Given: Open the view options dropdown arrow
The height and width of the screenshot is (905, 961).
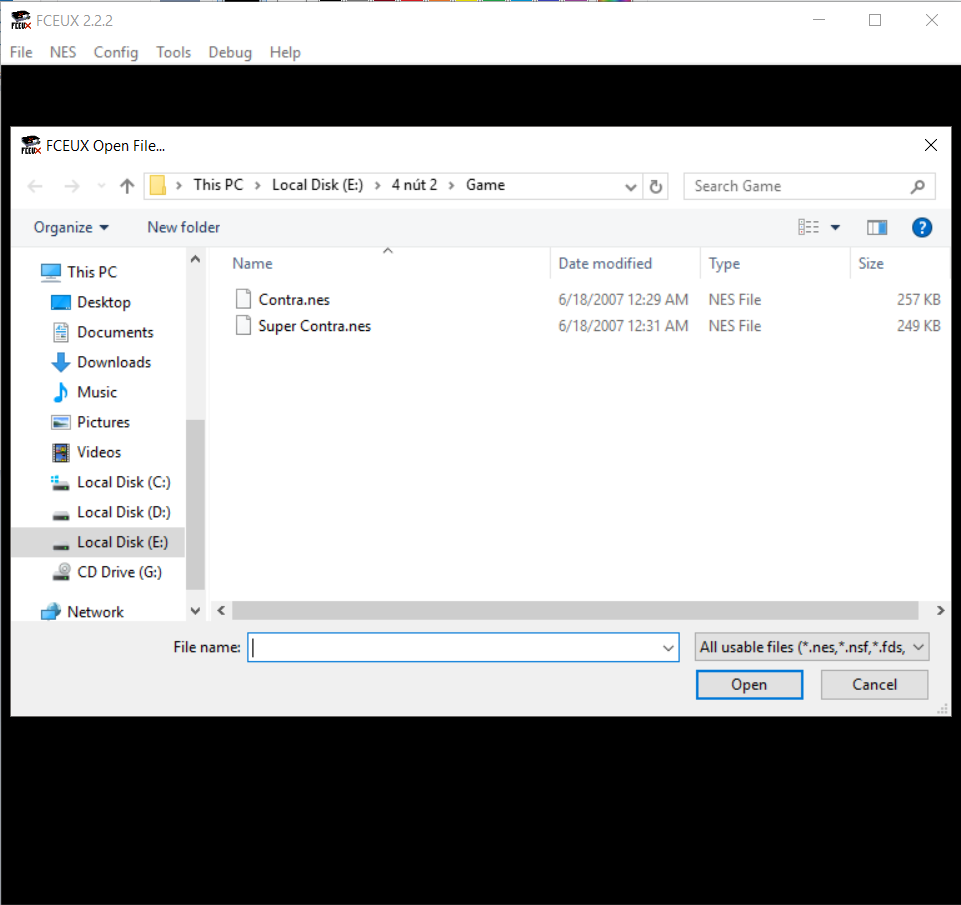Looking at the screenshot, I should pos(836,228).
